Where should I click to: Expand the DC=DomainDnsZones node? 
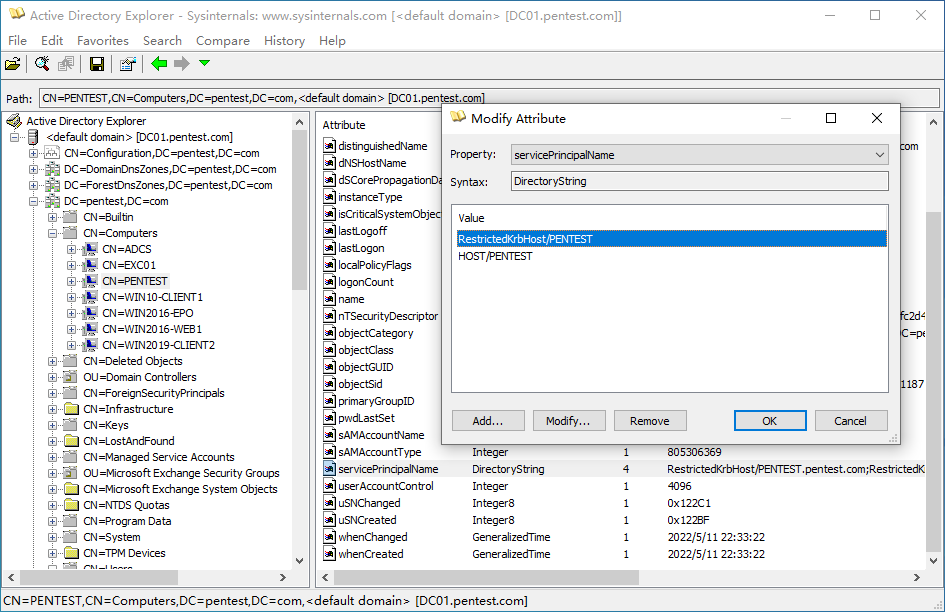coord(33,169)
